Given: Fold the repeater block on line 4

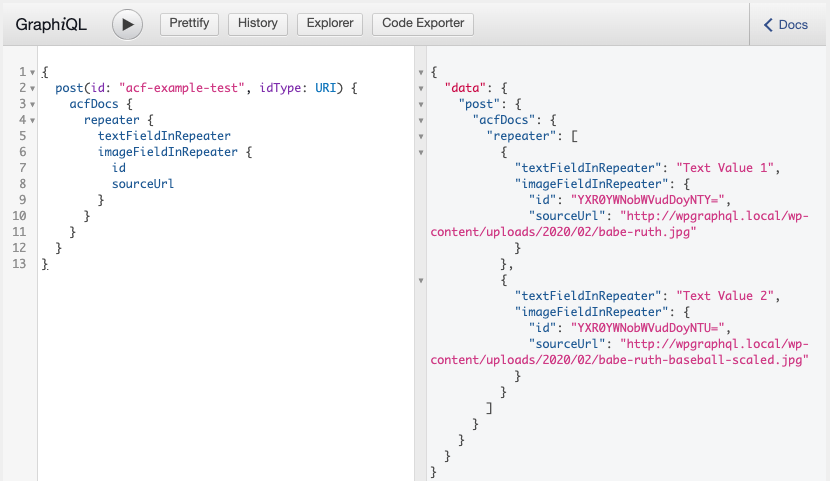Looking at the screenshot, I should coord(33,121).
